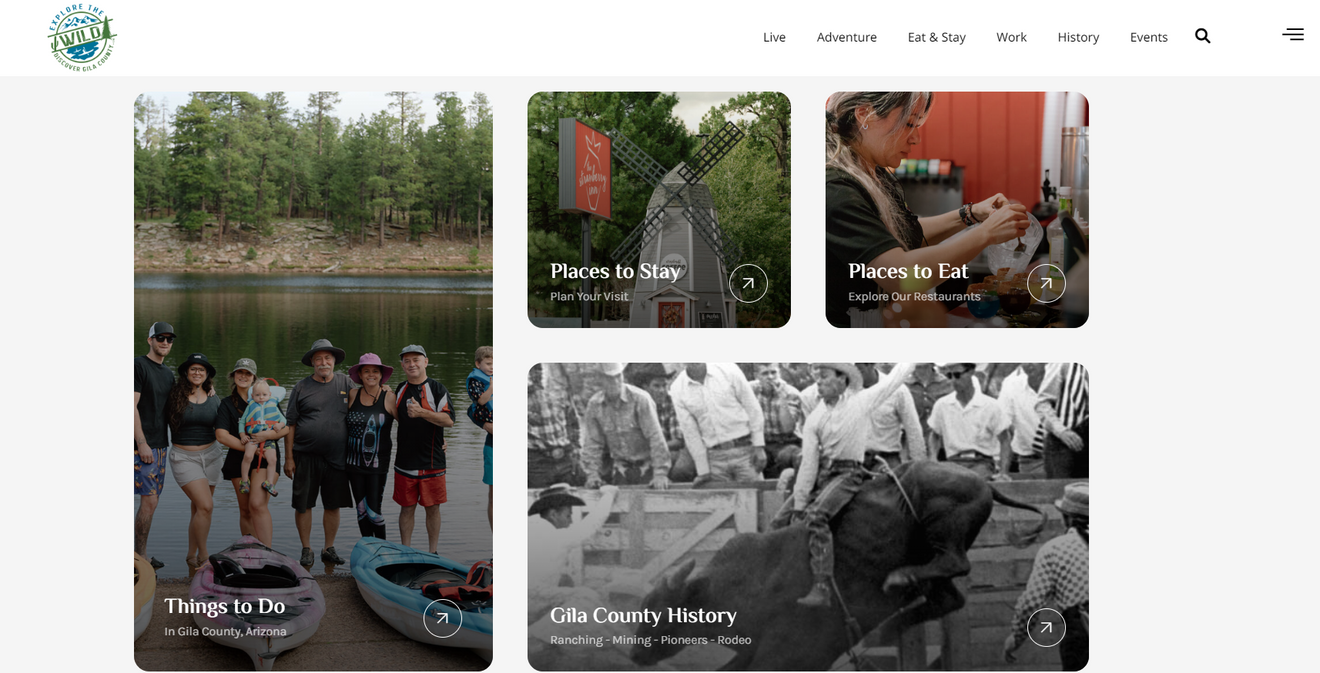The image size is (1320, 673).
Task: Click the windmill inn photo
Action: point(659,210)
